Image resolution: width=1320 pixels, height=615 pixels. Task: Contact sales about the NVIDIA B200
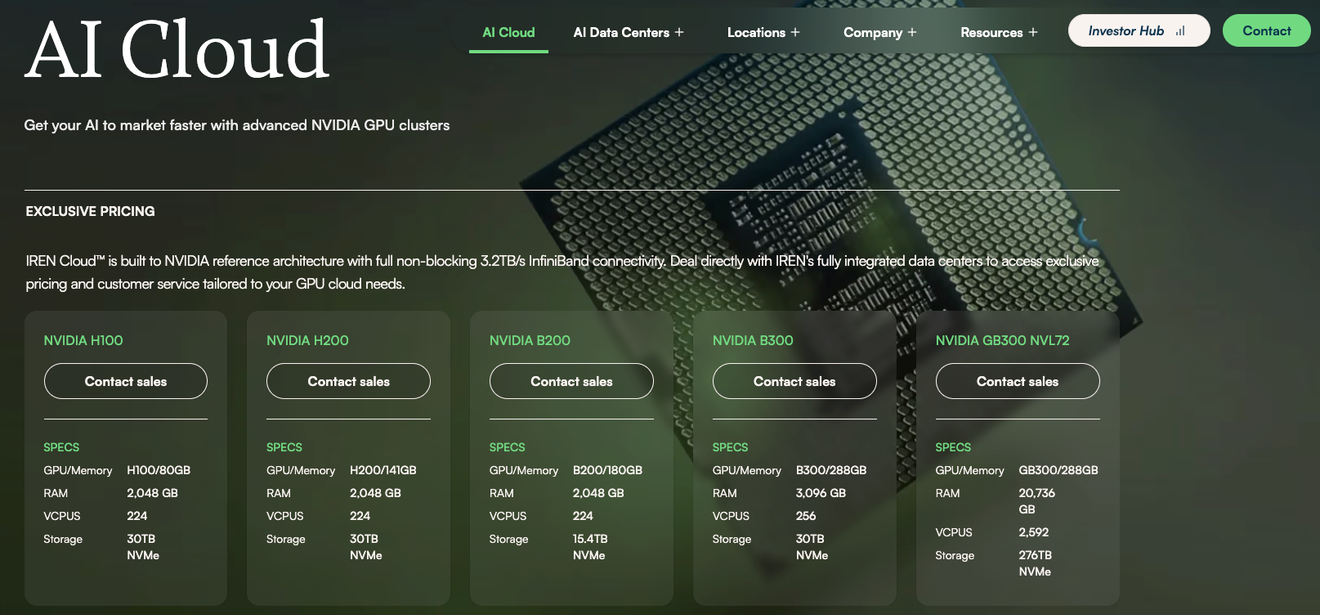point(571,381)
